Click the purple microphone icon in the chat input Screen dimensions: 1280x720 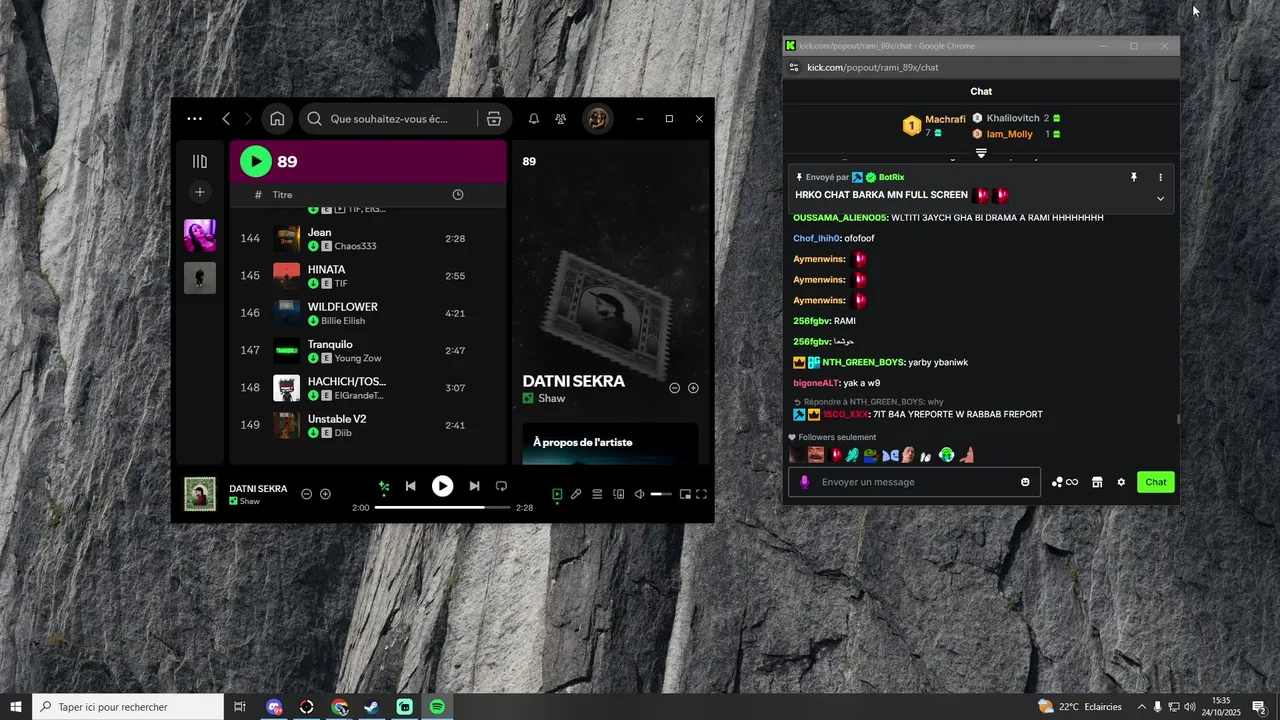pyautogui.click(x=804, y=482)
